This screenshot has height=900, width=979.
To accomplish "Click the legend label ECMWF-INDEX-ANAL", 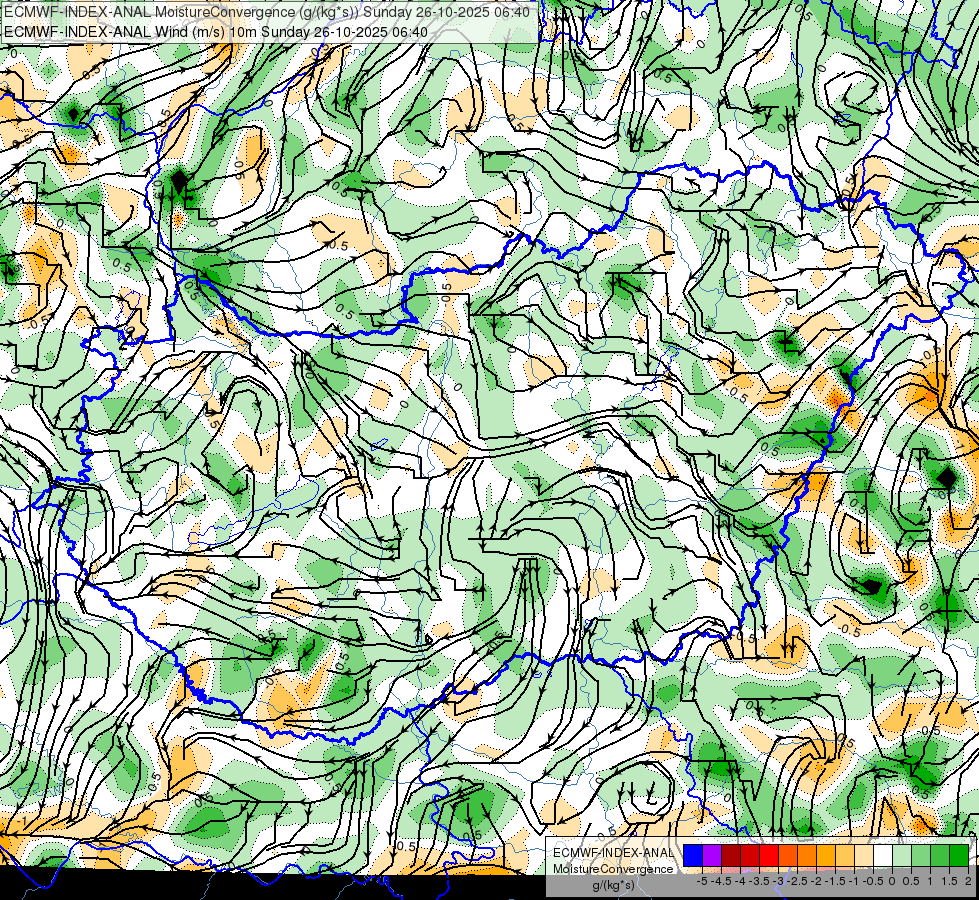I will (x=613, y=853).
